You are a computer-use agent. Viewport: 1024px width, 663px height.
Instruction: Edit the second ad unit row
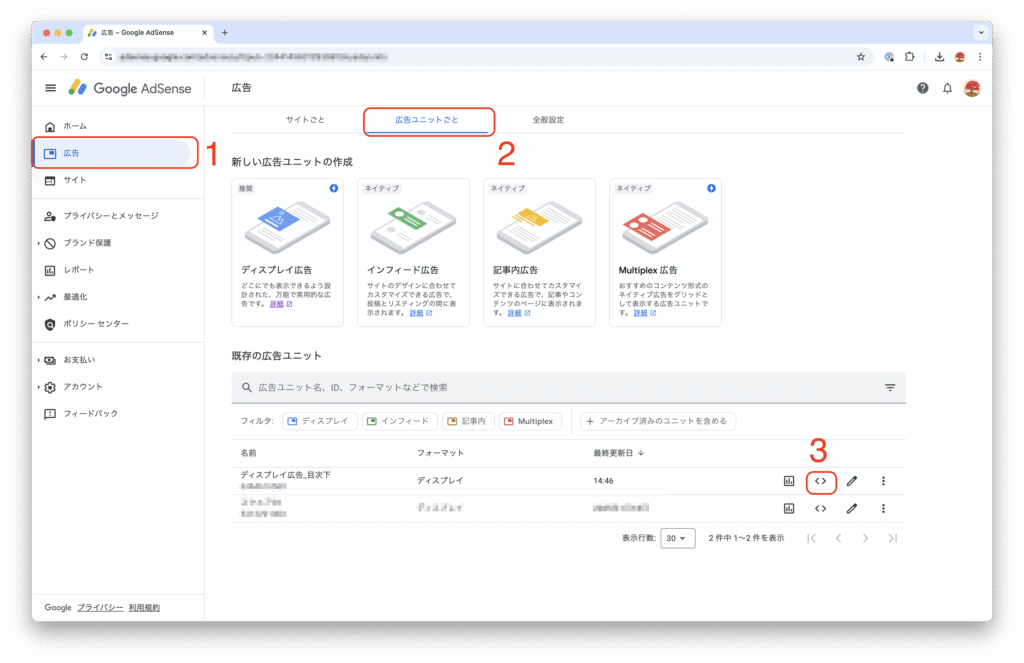point(852,509)
